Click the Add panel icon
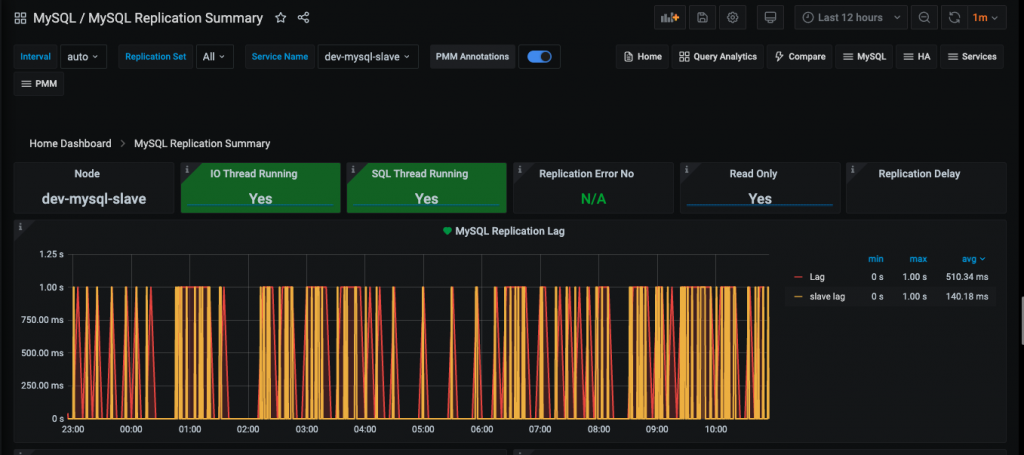This screenshot has height=455, width=1024. click(668, 18)
